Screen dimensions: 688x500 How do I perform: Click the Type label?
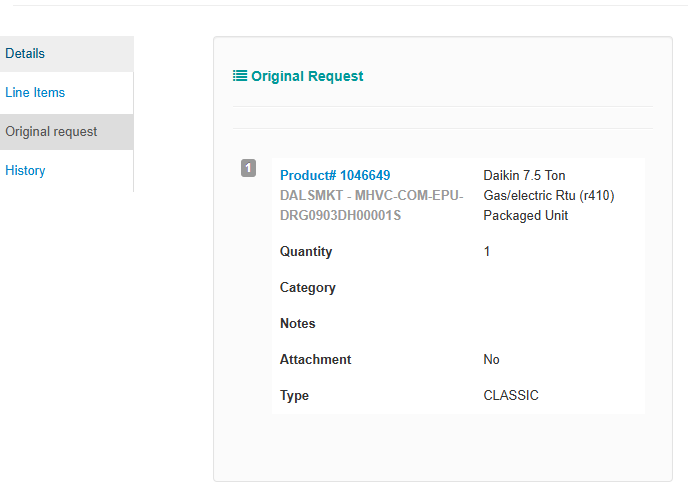(x=294, y=396)
